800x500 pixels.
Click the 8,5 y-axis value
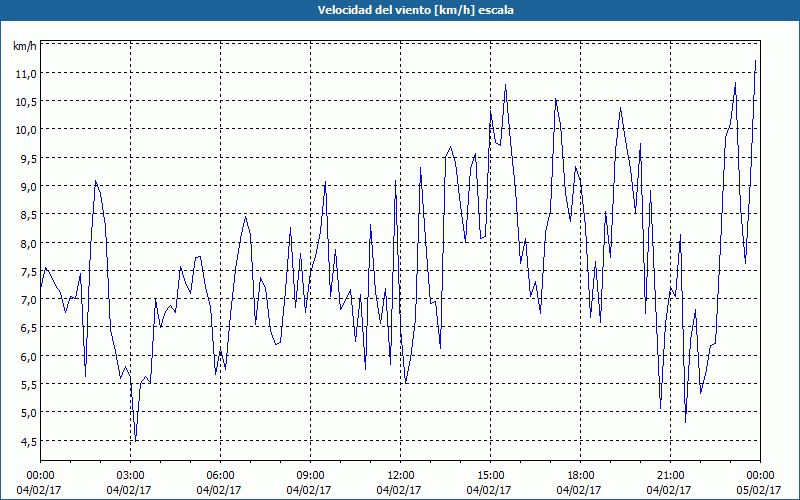[29, 215]
